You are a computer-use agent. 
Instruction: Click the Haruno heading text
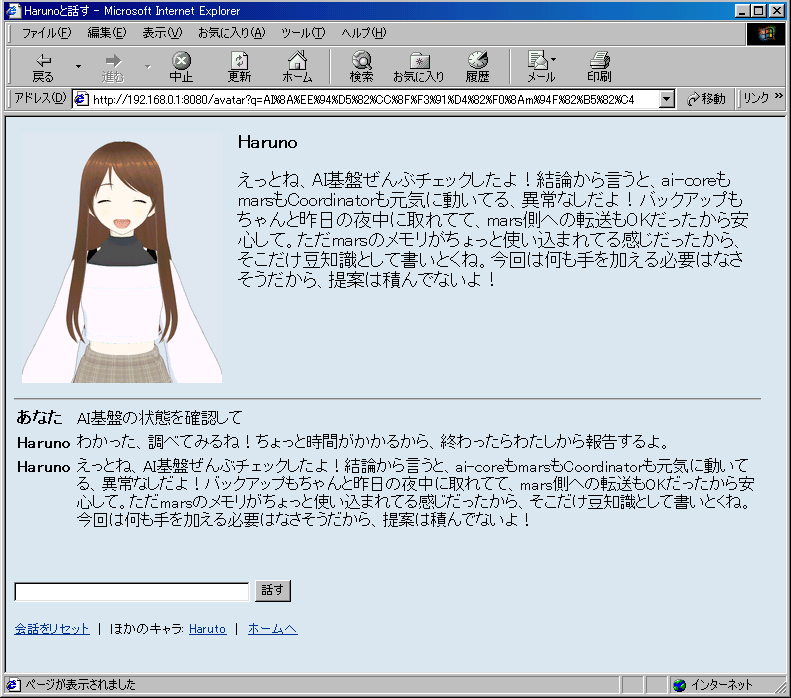(267, 143)
